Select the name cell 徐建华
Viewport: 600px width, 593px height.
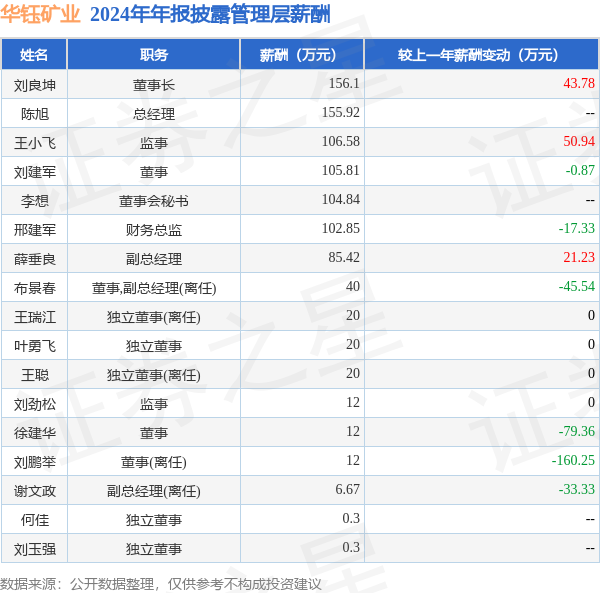tap(35, 433)
